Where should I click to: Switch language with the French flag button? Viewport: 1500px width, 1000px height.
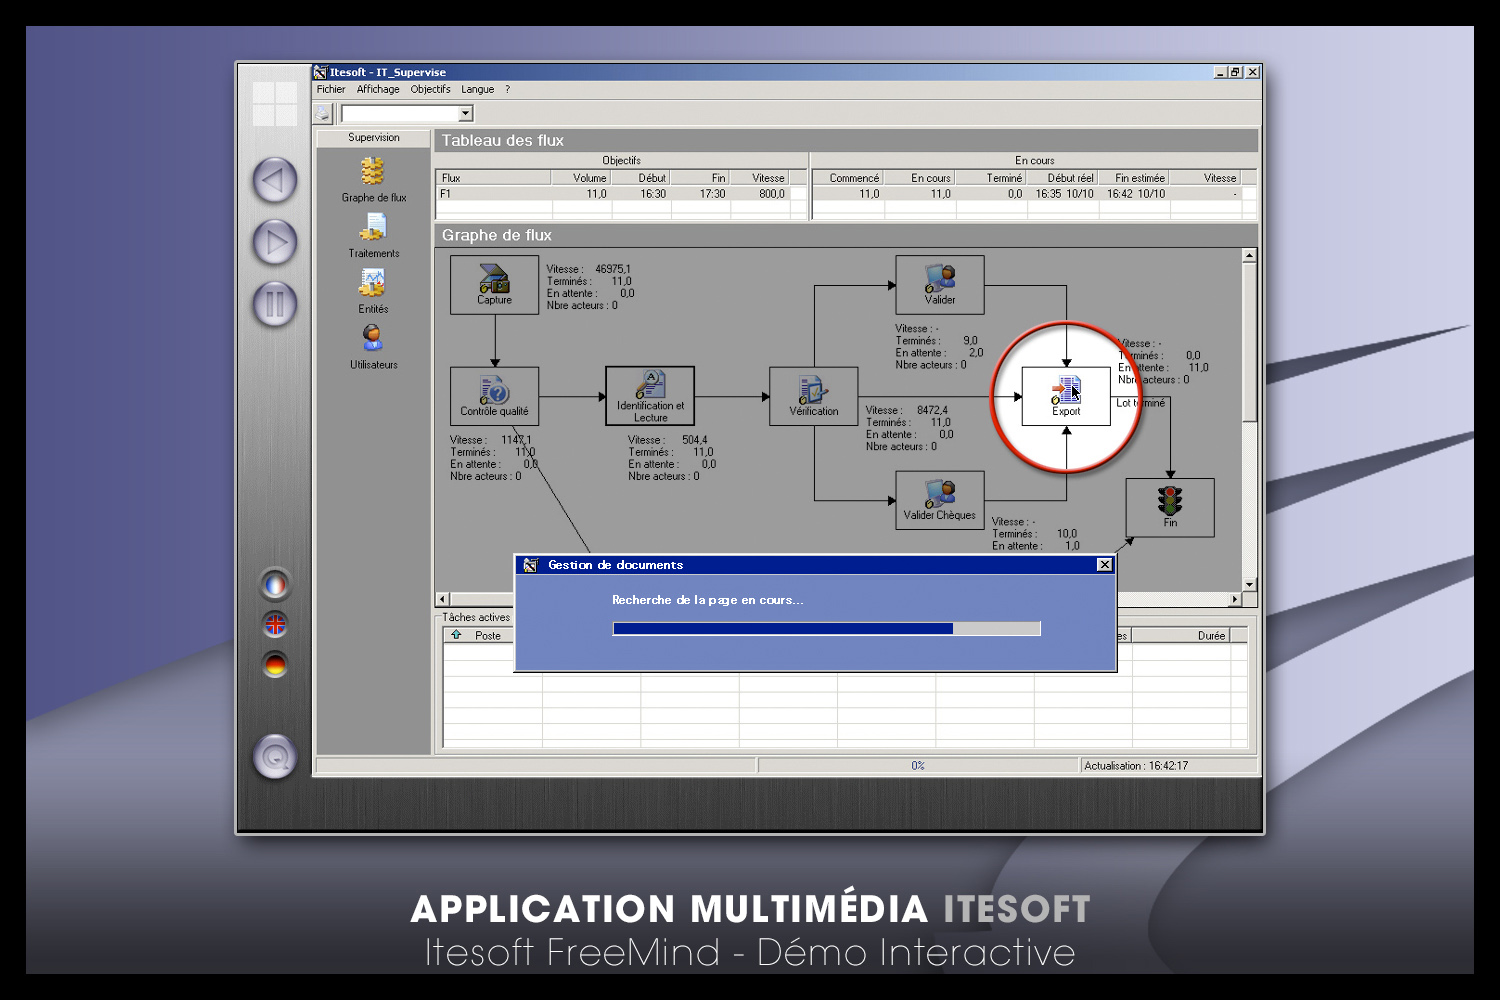[x=275, y=584]
